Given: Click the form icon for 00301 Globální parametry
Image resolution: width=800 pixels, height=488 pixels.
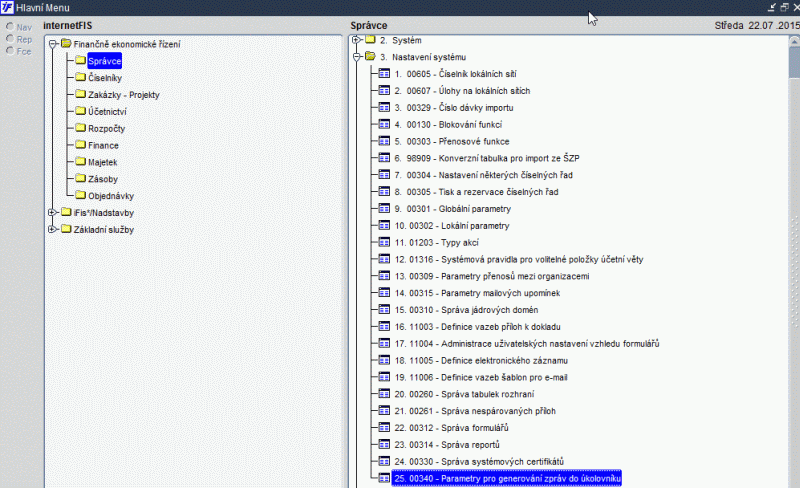Looking at the screenshot, I should (x=384, y=208).
